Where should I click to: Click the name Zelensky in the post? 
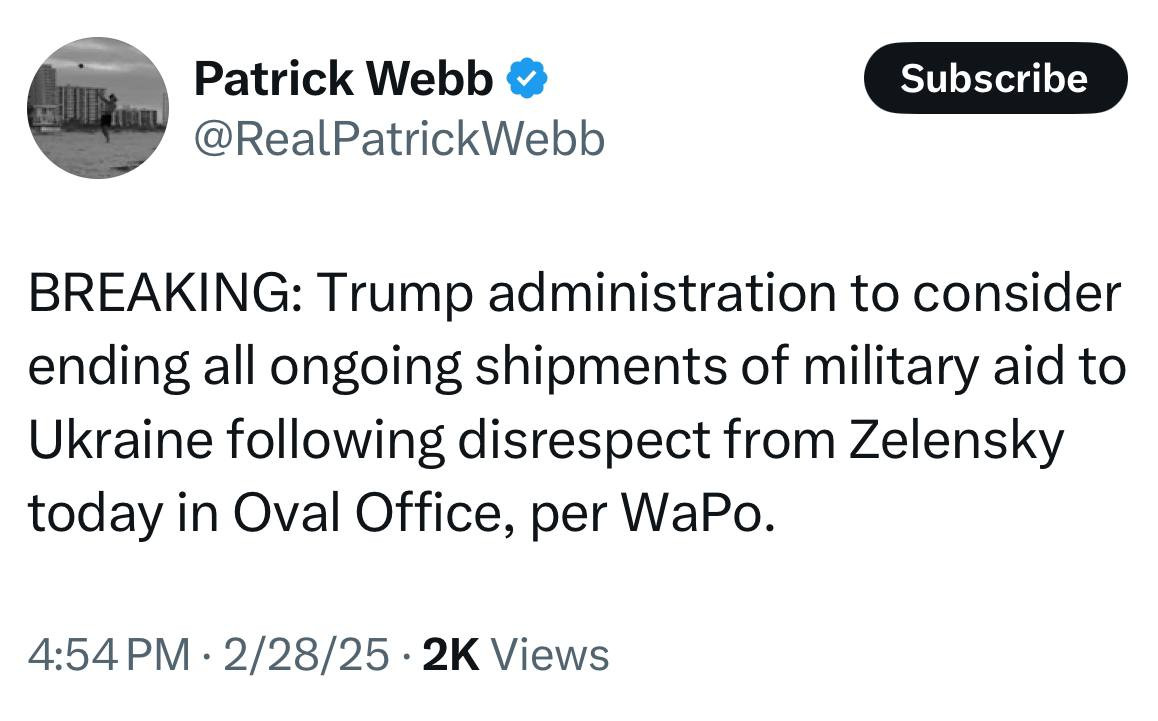(955, 440)
